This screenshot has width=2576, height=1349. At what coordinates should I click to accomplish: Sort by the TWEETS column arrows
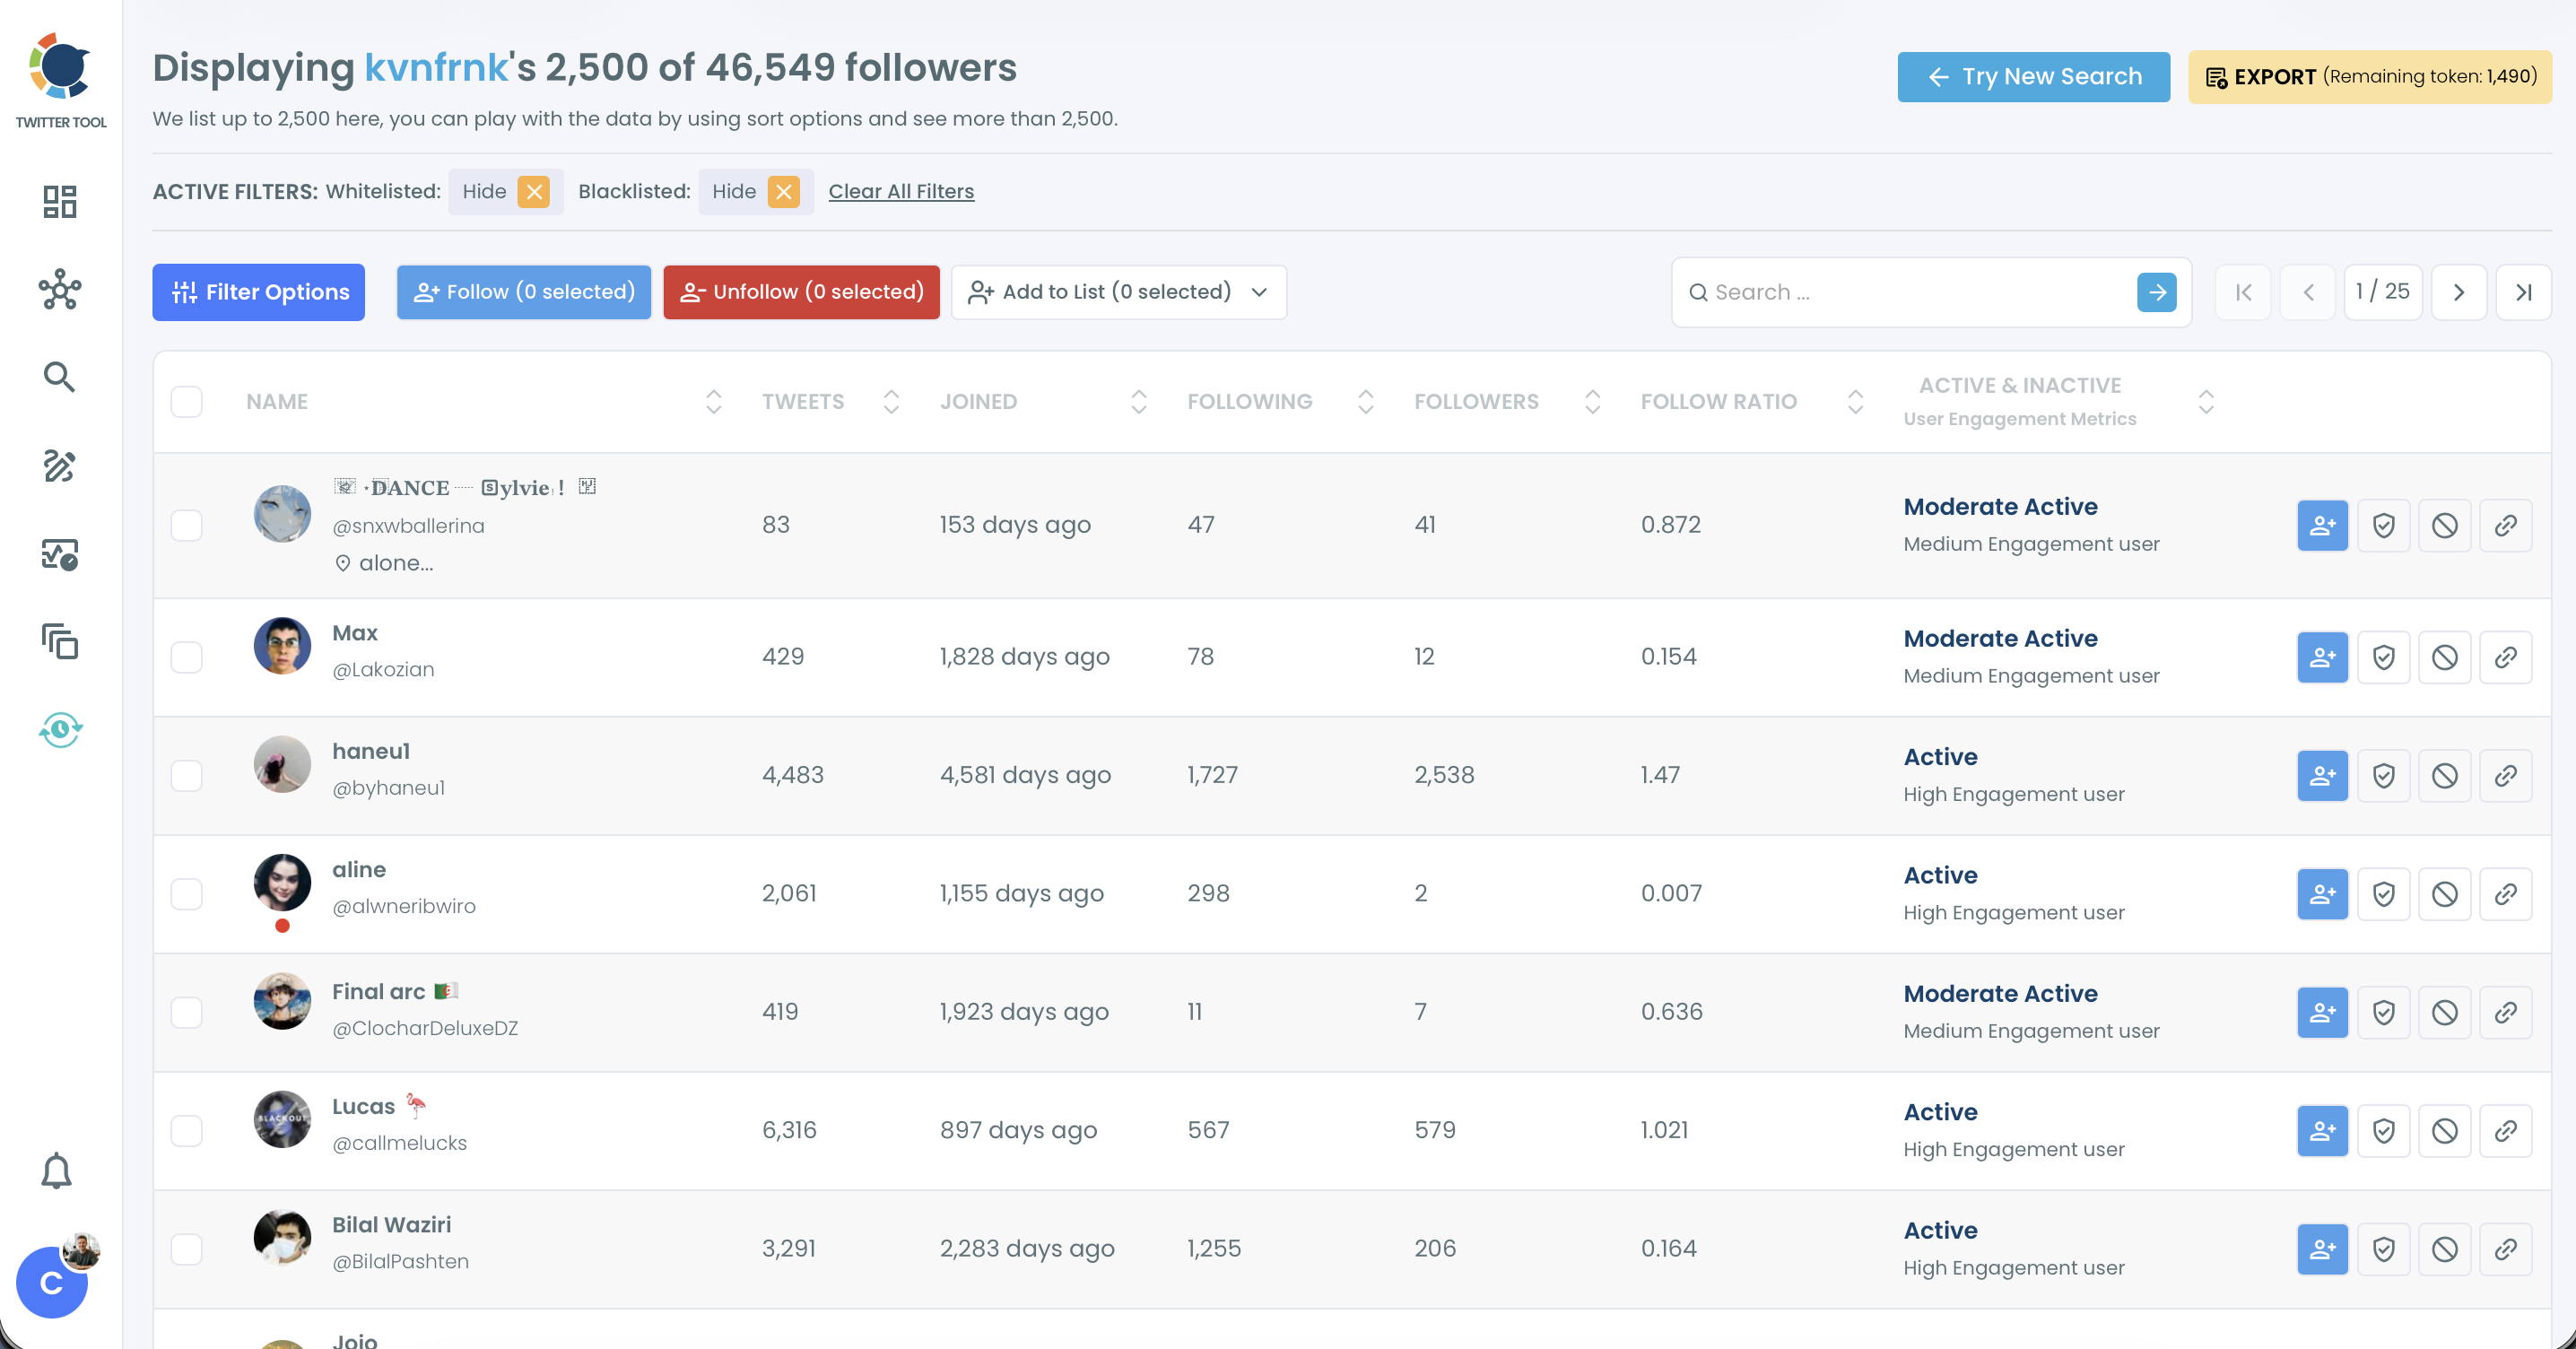891,402
